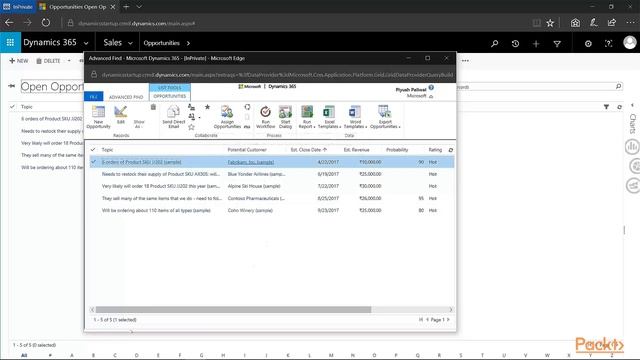
Task: Toggle select-all checkmark in Advanced Find grid
Action: (93, 150)
